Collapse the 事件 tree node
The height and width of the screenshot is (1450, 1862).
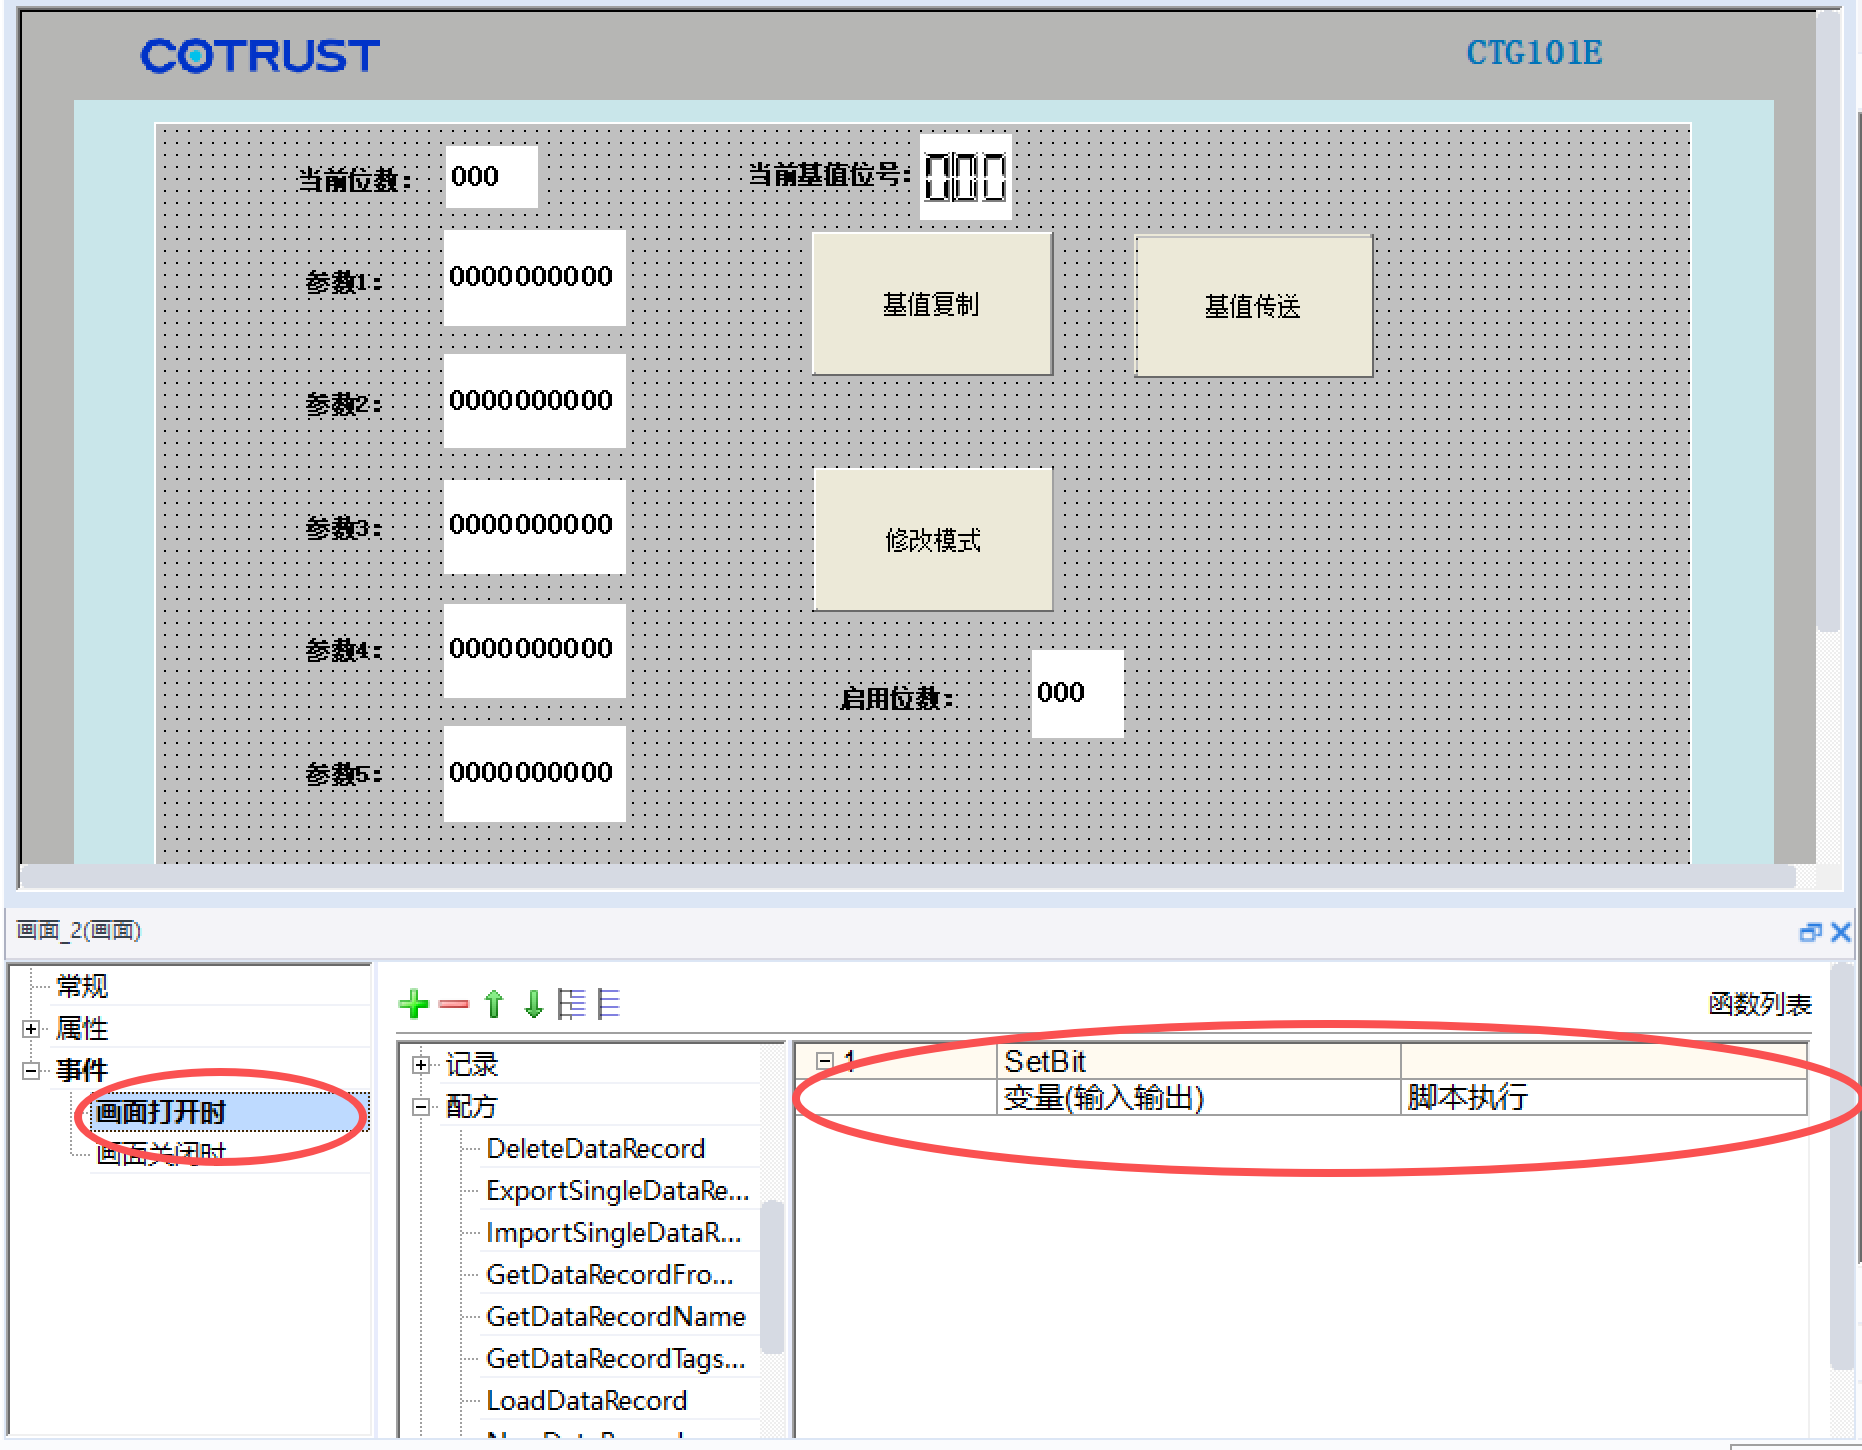[31, 1070]
